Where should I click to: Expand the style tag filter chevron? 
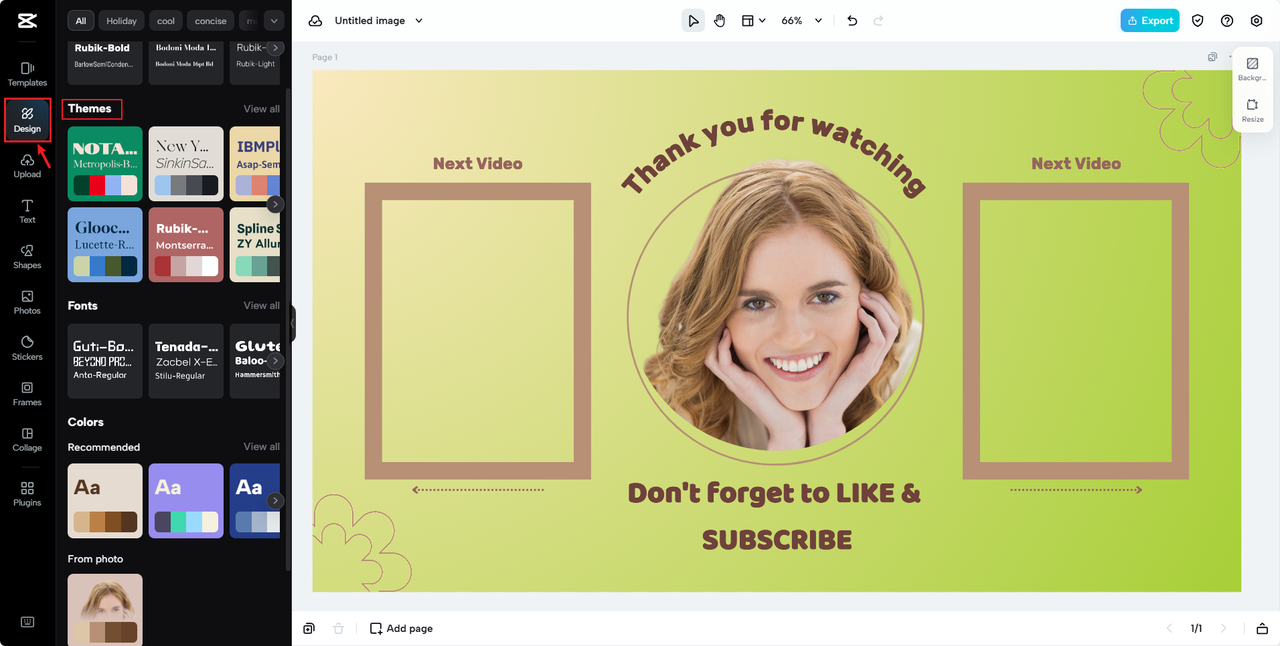(x=273, y=20)
